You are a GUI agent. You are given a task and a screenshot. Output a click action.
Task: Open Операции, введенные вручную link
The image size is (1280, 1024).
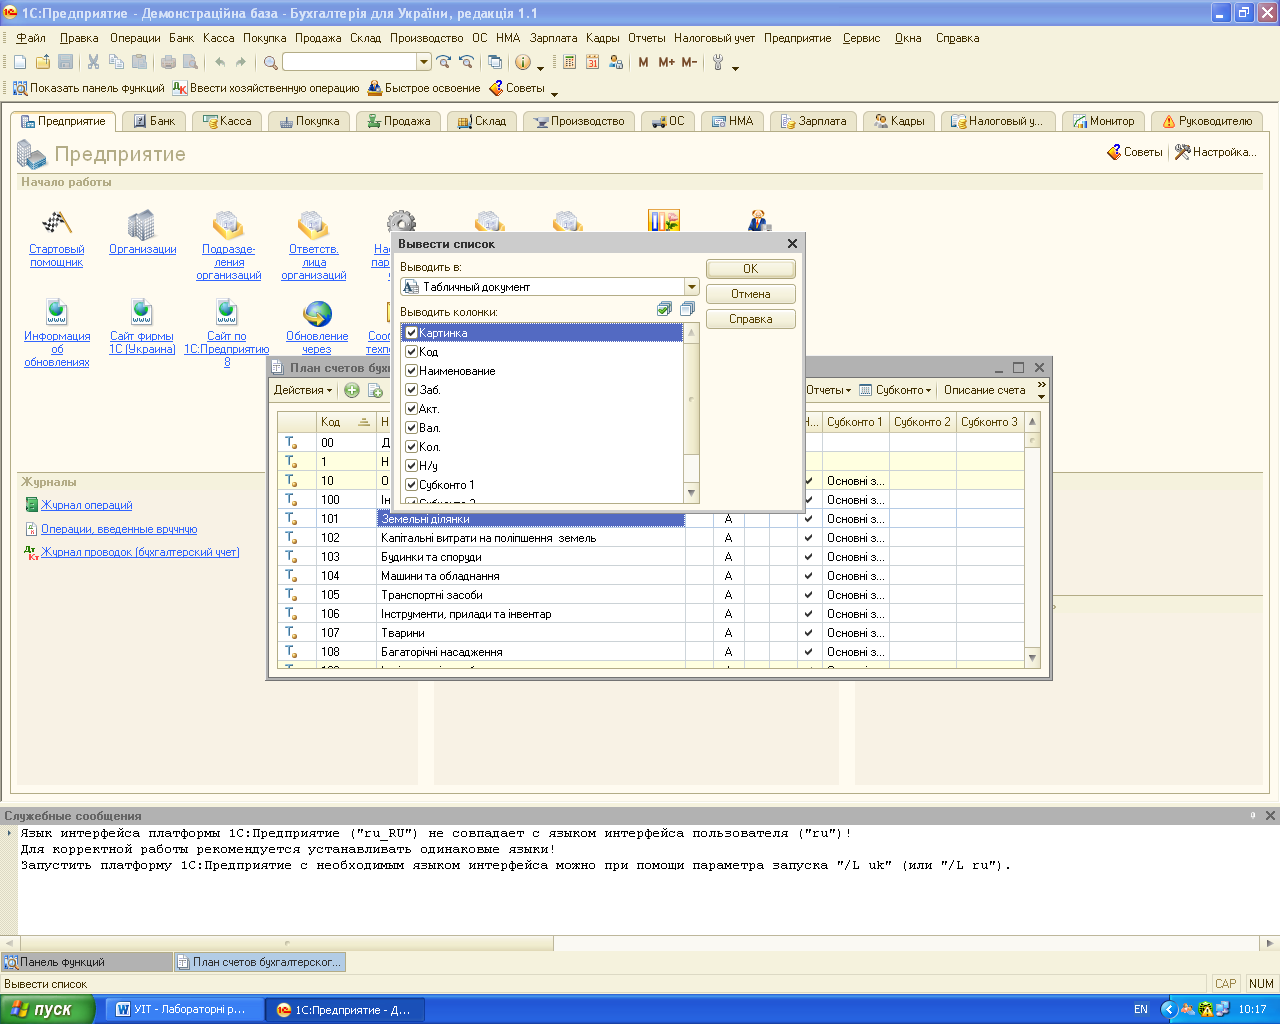pos(119,530)
